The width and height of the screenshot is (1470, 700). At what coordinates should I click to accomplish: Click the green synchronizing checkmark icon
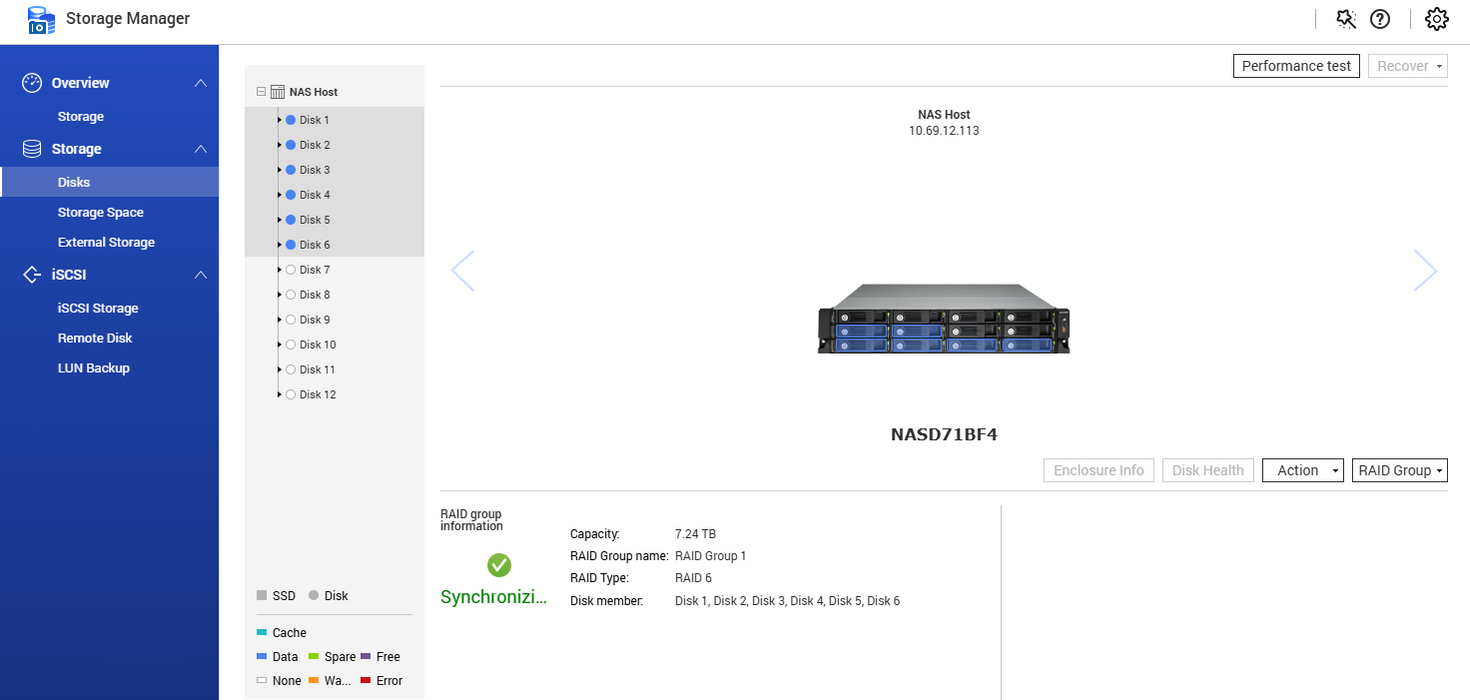tap(499, 565)
